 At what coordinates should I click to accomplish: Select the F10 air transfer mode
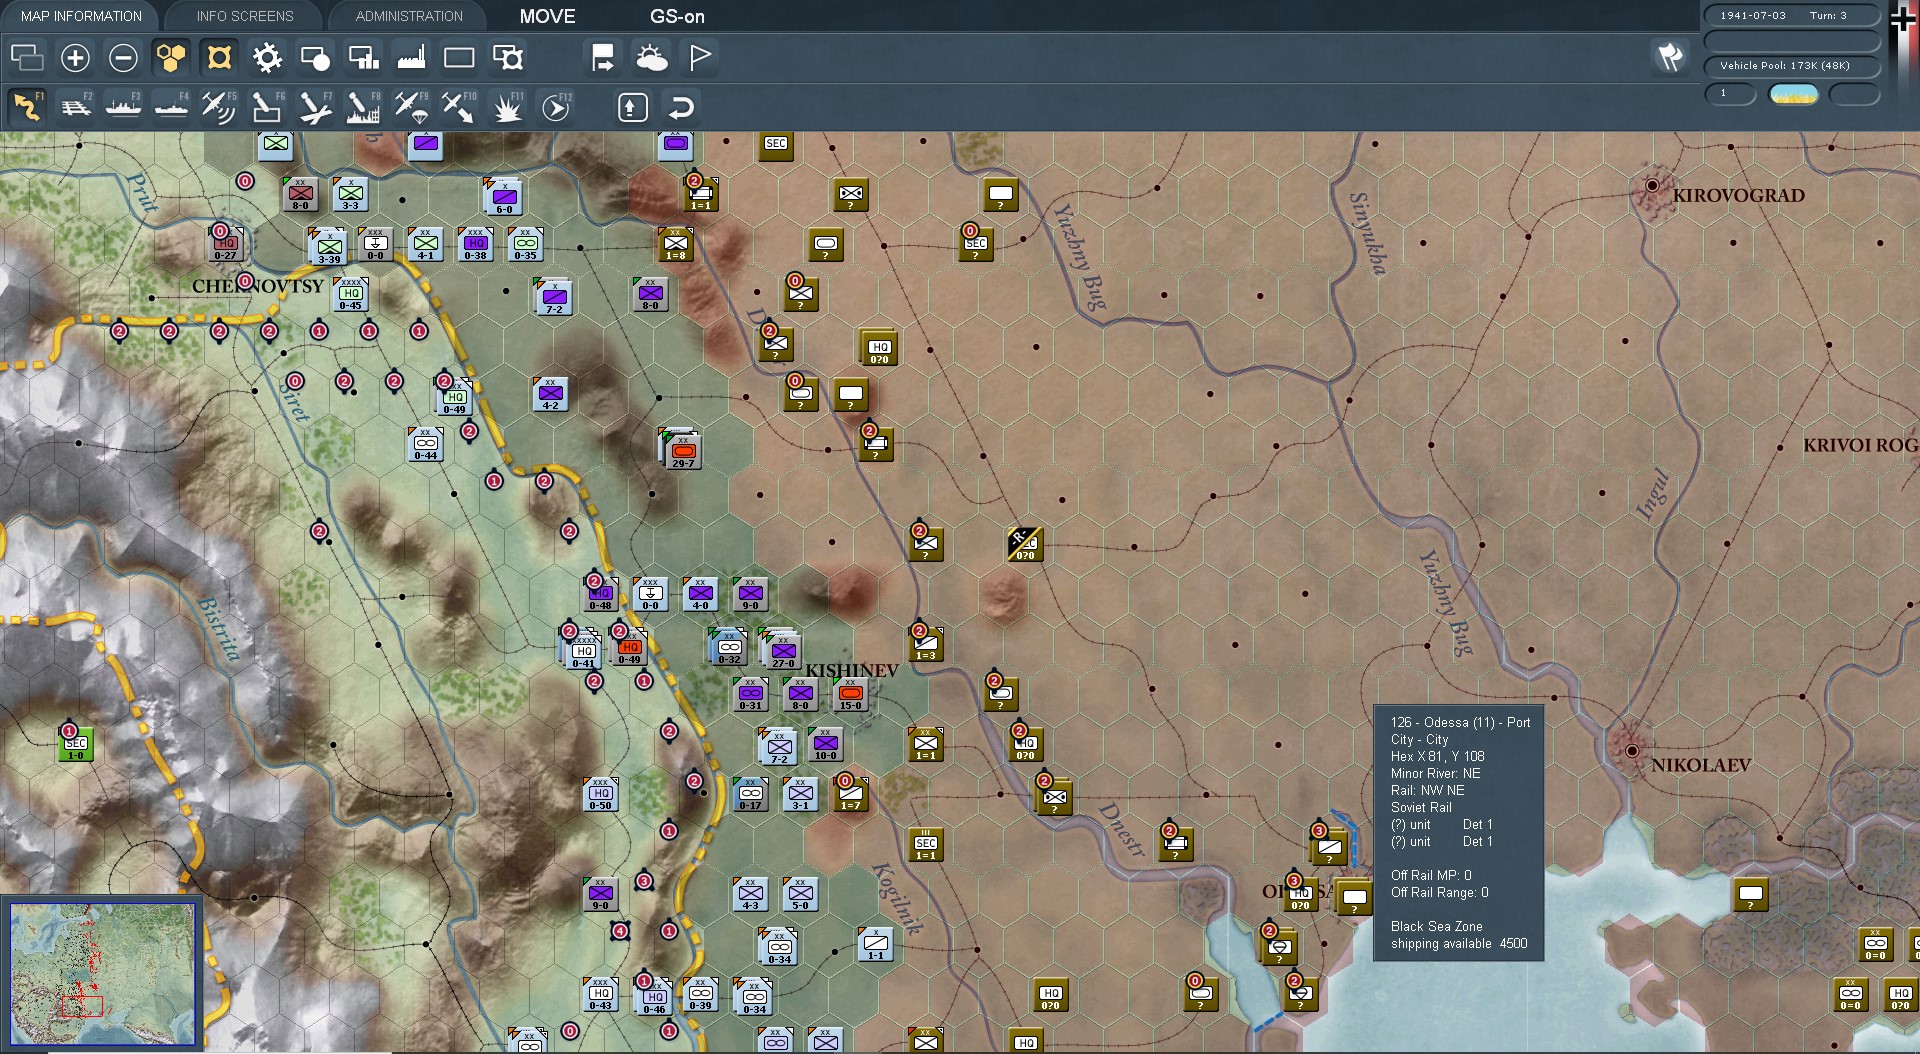(459, 107)
